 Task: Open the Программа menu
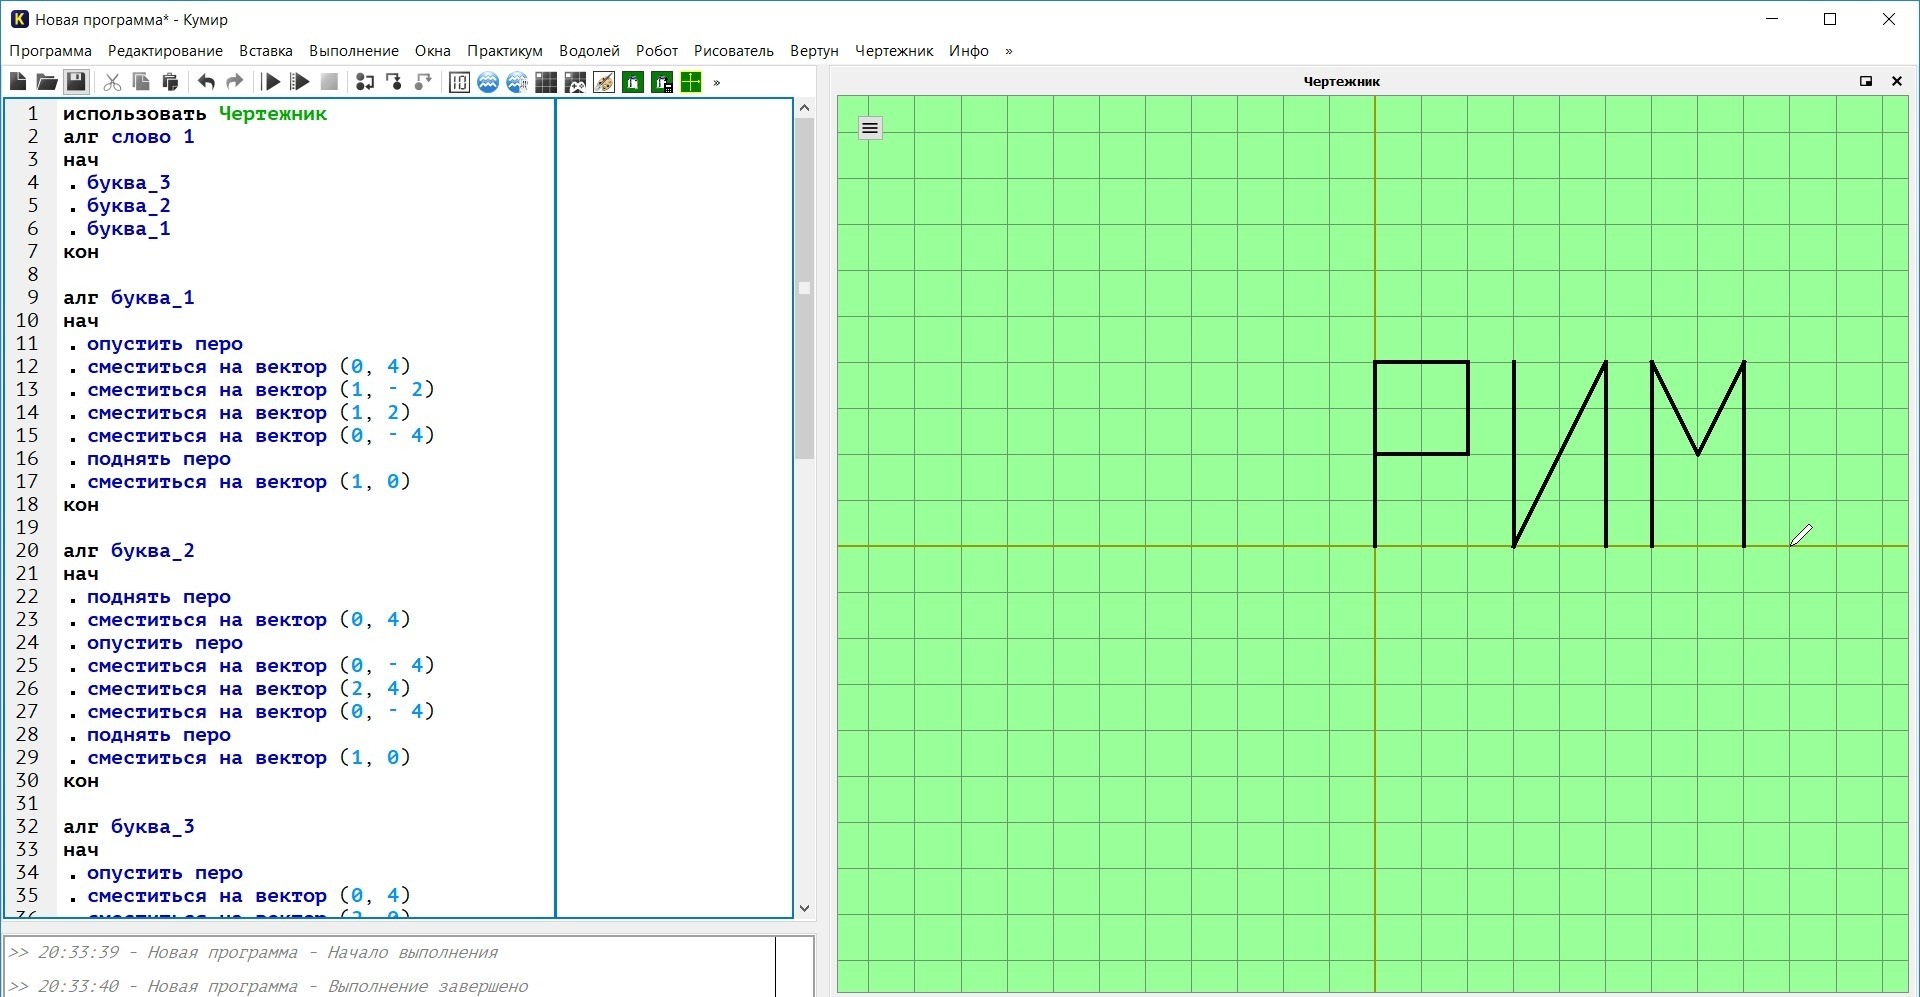click(x=50, y=51)
